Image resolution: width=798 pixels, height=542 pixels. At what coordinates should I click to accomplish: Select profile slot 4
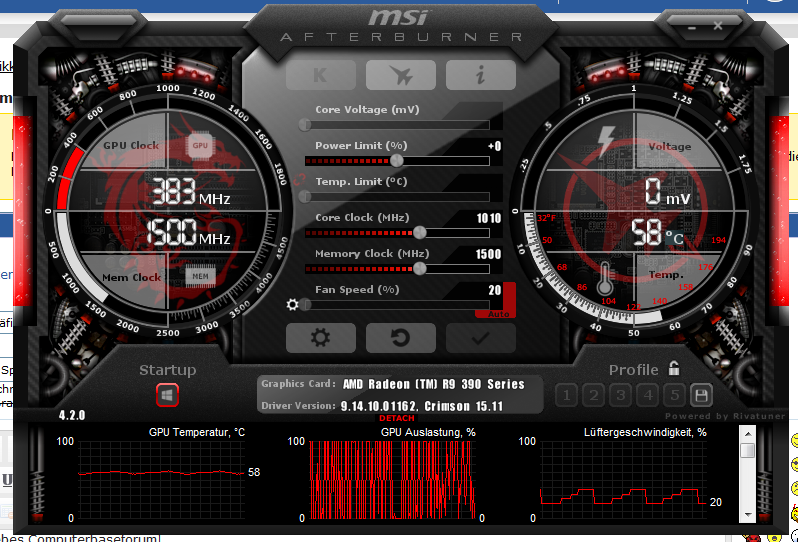[x=647, y=395]
